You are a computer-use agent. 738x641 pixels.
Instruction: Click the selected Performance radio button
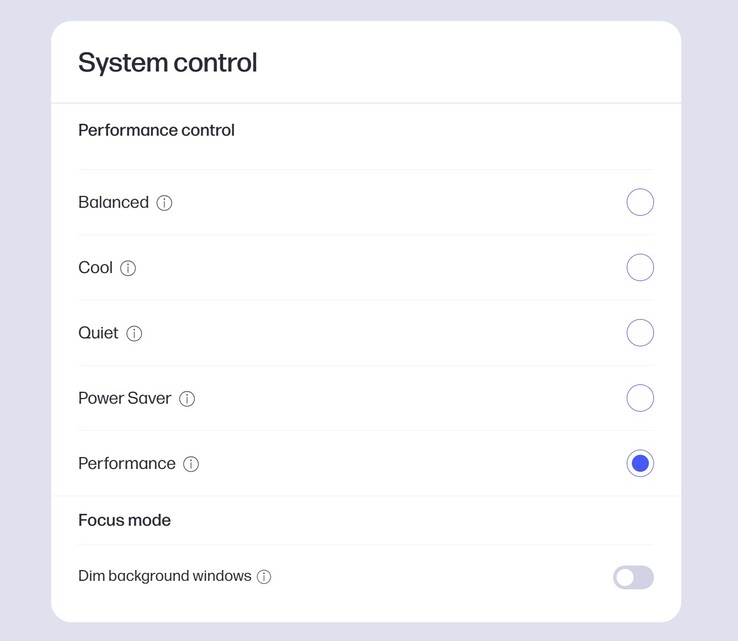[x=640, y=464]
